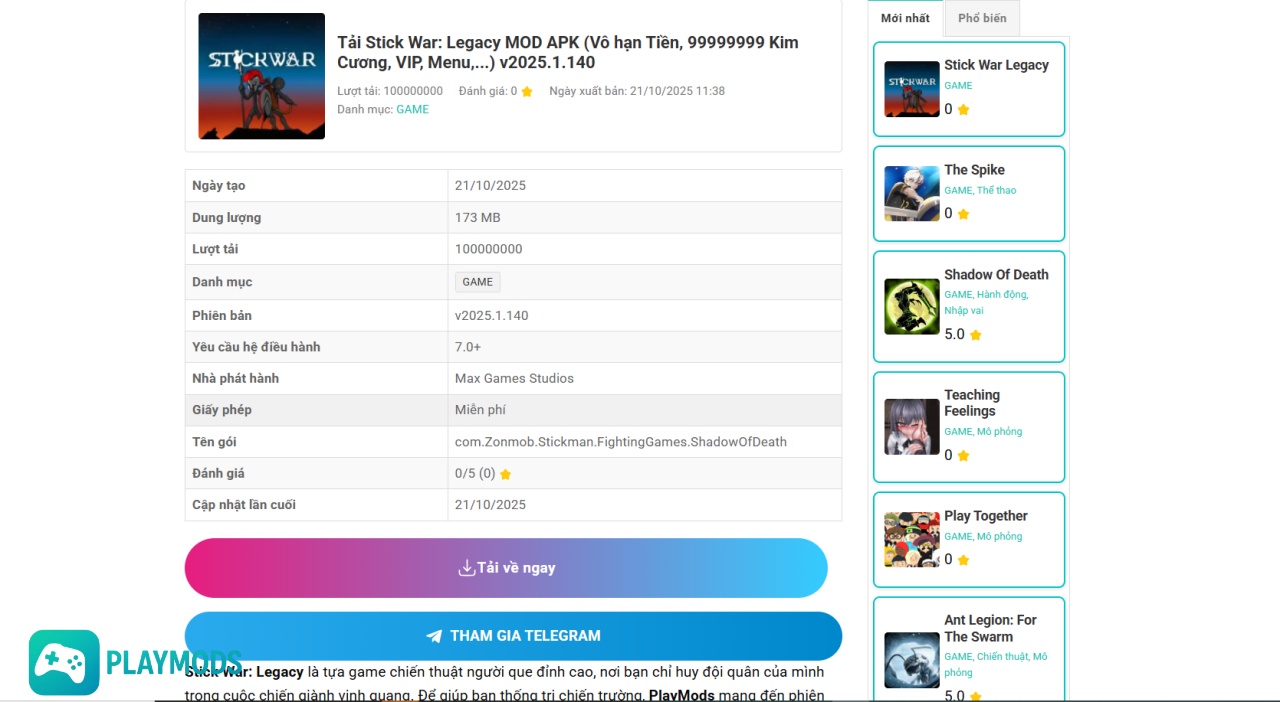1280x702 pixels.
Task: Open Chiến thuật category under Ant Legion
Action: click(1003, 657)
